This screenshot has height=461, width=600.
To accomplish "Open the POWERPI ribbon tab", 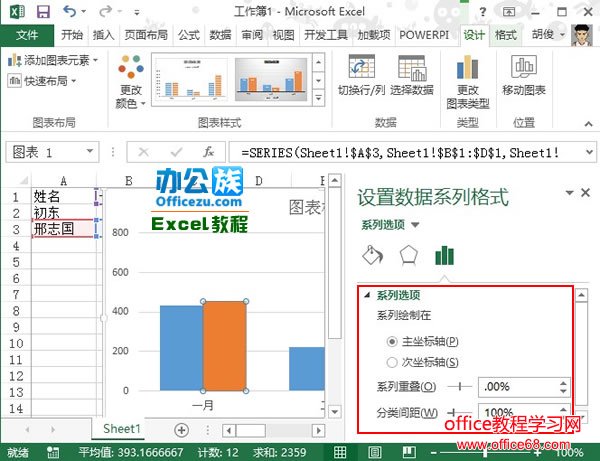I will (x=424, y=35).
